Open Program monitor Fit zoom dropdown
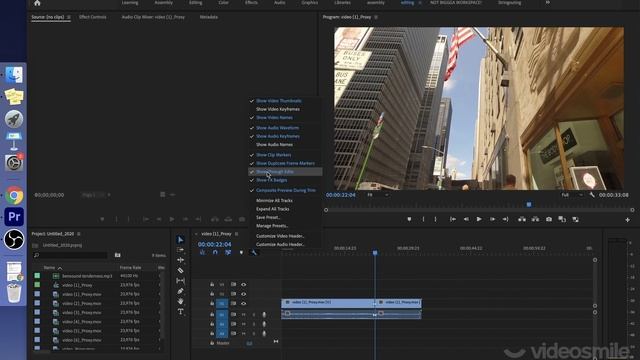Viewport: 640px width, 360px height. click(x=377, y=195)
